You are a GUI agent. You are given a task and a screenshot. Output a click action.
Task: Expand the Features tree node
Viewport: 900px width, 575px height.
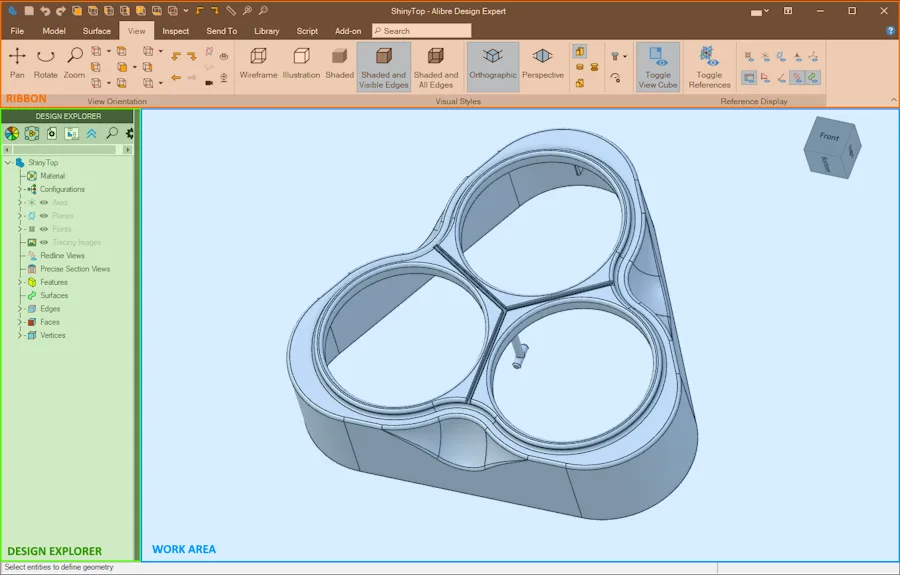tap(20, 282)
